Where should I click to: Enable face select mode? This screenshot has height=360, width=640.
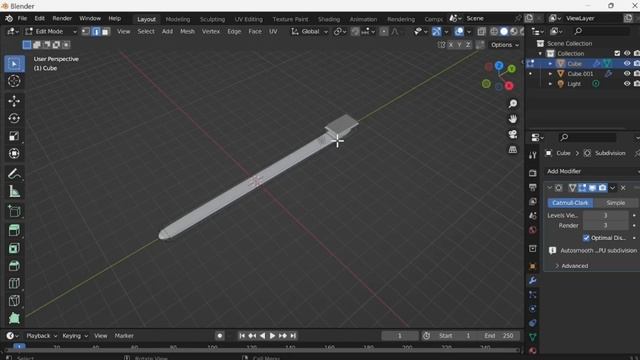pos(105,31)
